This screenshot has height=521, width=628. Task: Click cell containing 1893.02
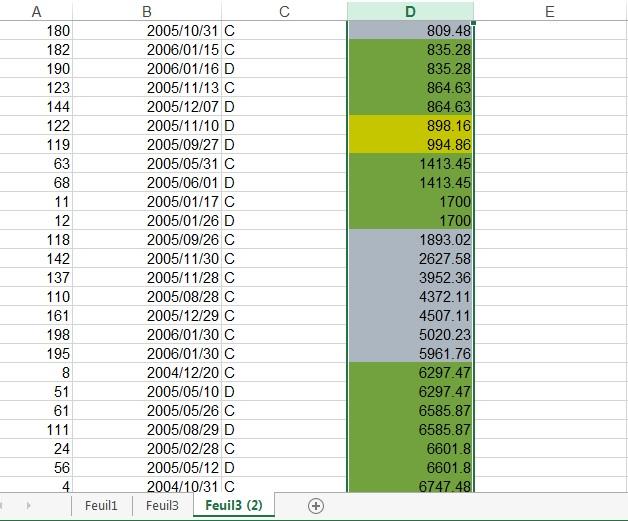410,239
